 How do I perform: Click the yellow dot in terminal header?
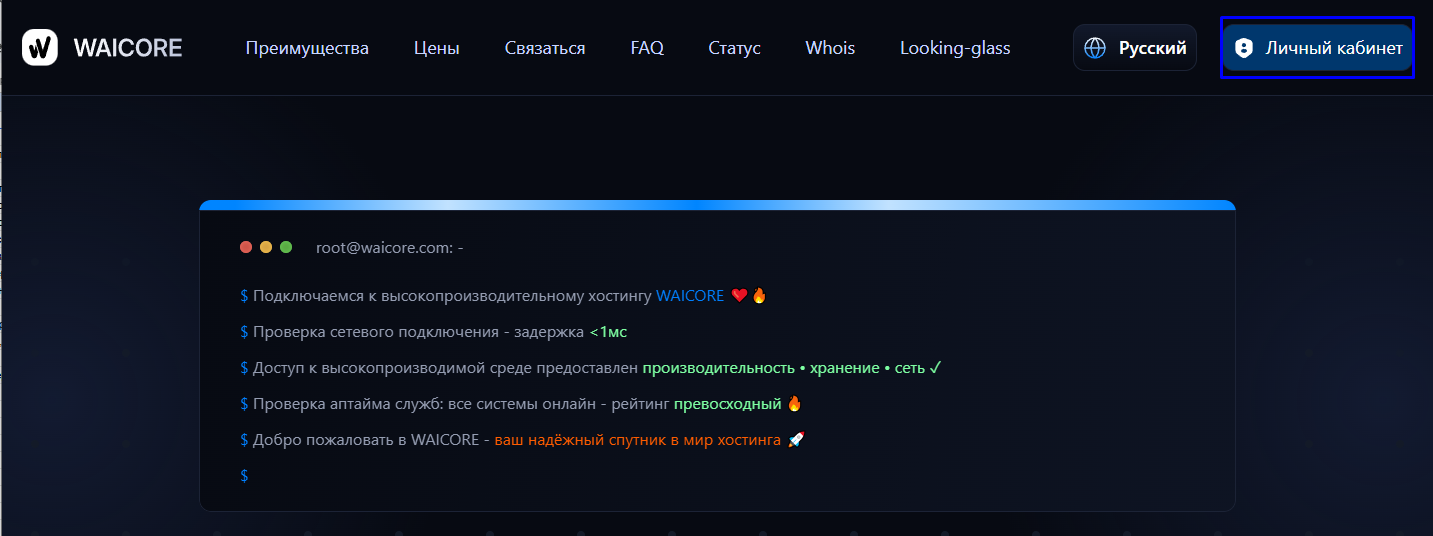pos(266,247)
